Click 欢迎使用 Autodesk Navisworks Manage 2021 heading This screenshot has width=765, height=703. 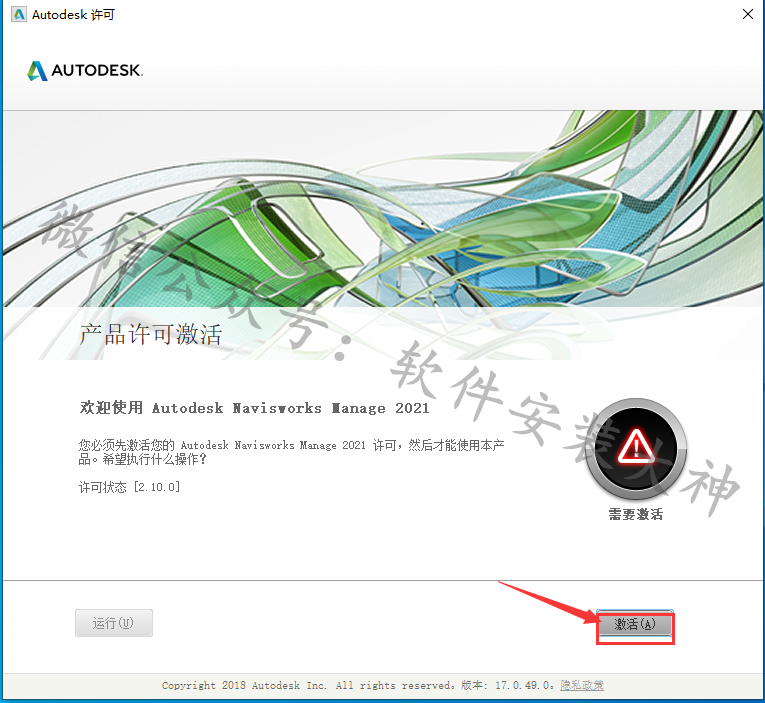[x=254, y=408]
